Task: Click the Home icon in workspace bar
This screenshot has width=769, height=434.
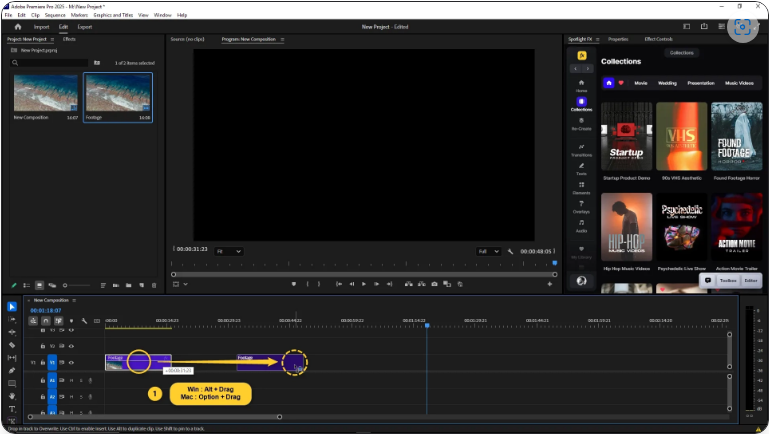Action: (18, 27)
